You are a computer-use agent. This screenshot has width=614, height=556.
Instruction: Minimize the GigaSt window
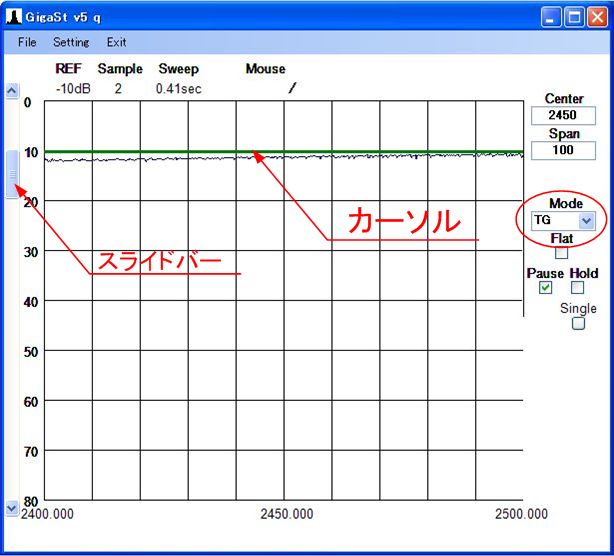pyautogui.click(x=553, y=17)
